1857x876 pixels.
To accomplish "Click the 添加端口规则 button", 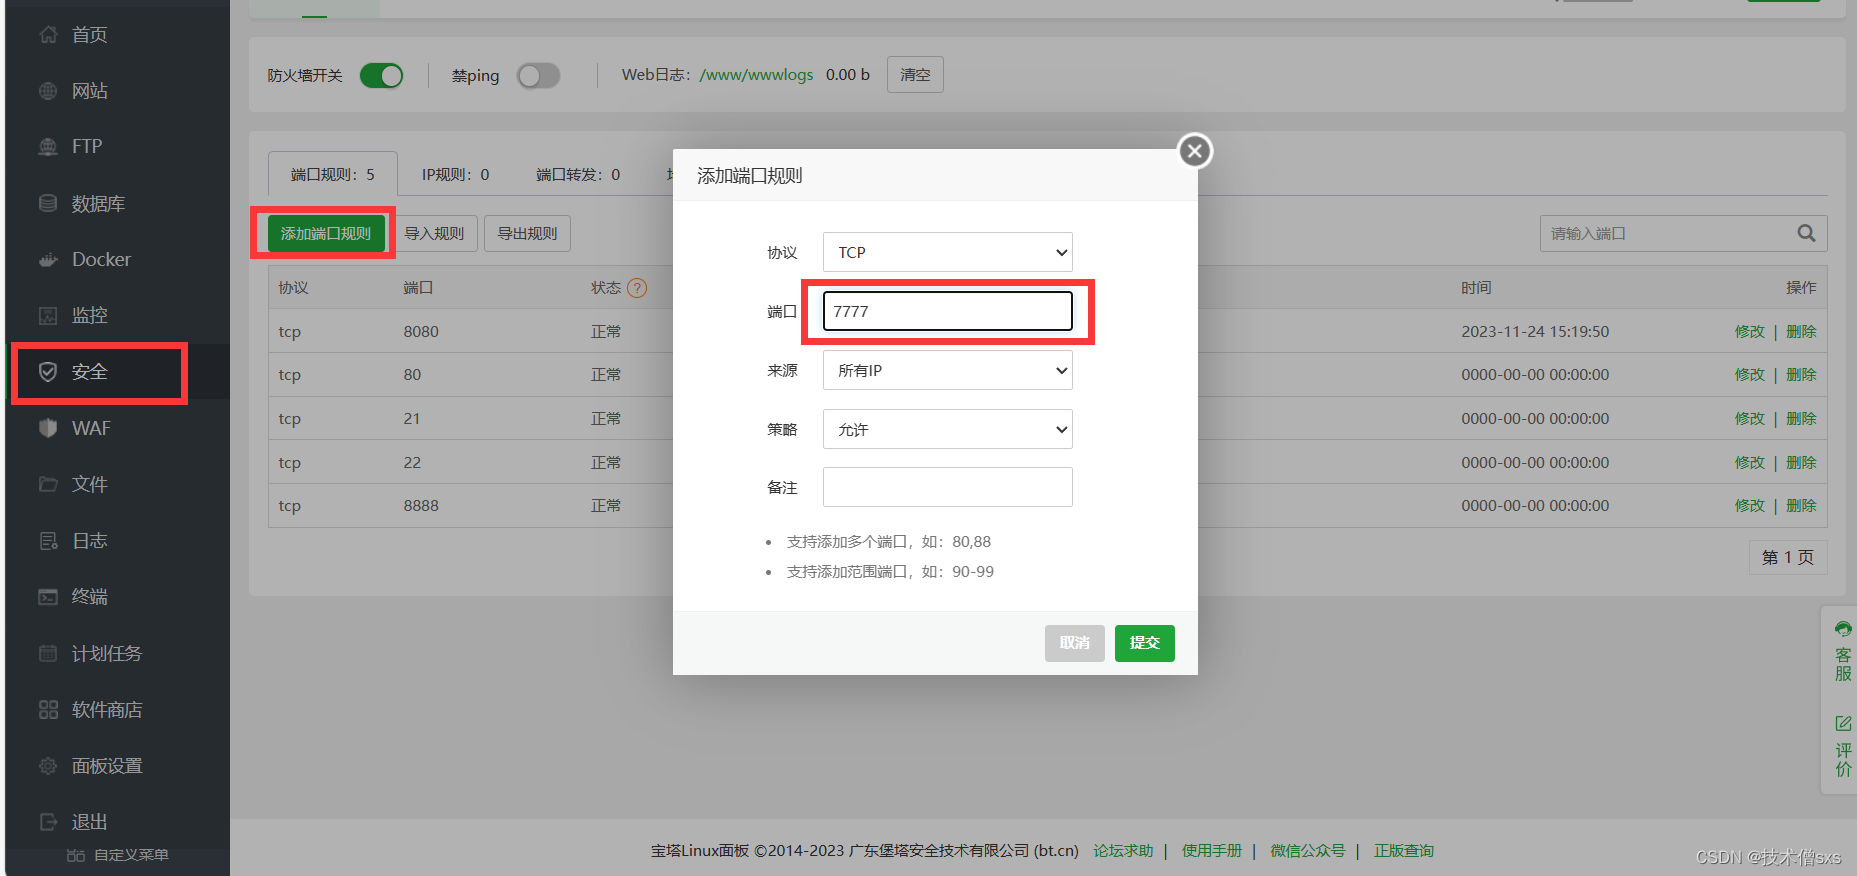I will click(326, 233).
